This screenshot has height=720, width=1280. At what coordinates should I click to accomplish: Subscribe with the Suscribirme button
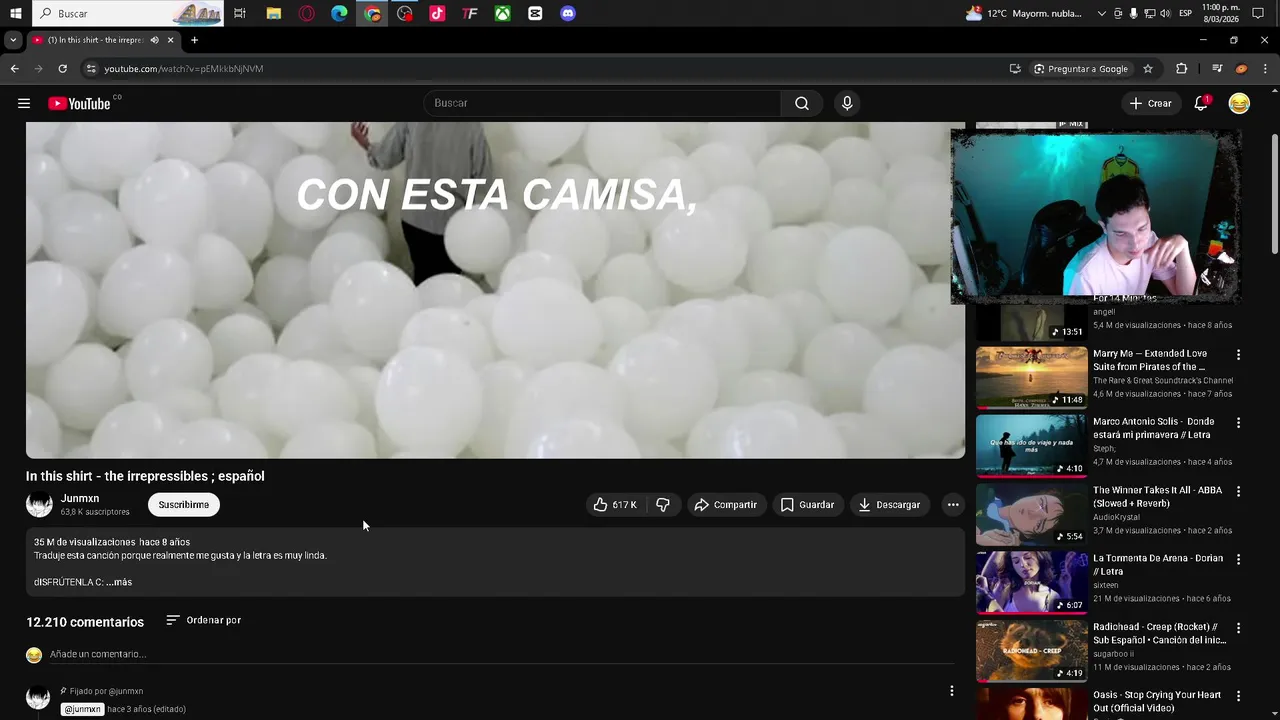coord(184,505)
